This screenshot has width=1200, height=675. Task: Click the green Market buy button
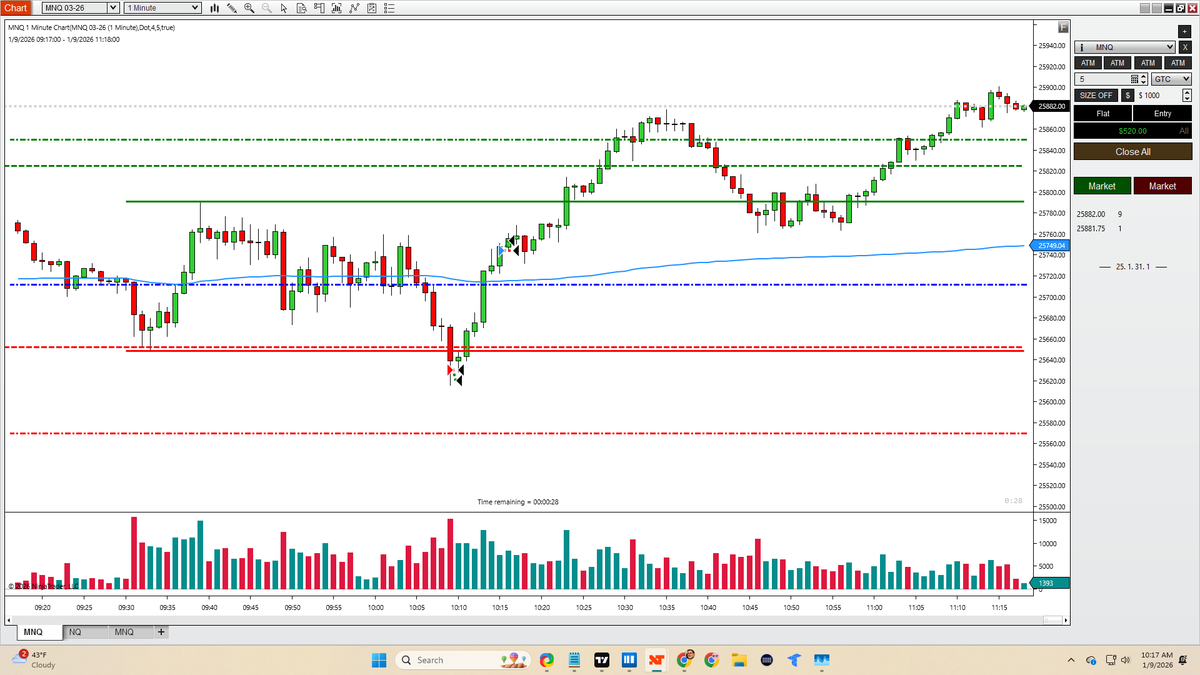click(1102, 186)
